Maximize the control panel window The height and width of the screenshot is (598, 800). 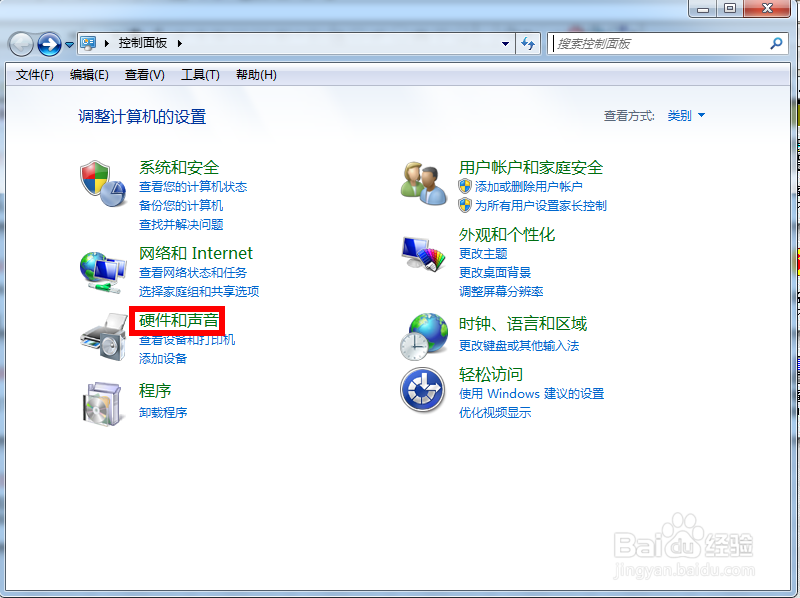[730, 8]
